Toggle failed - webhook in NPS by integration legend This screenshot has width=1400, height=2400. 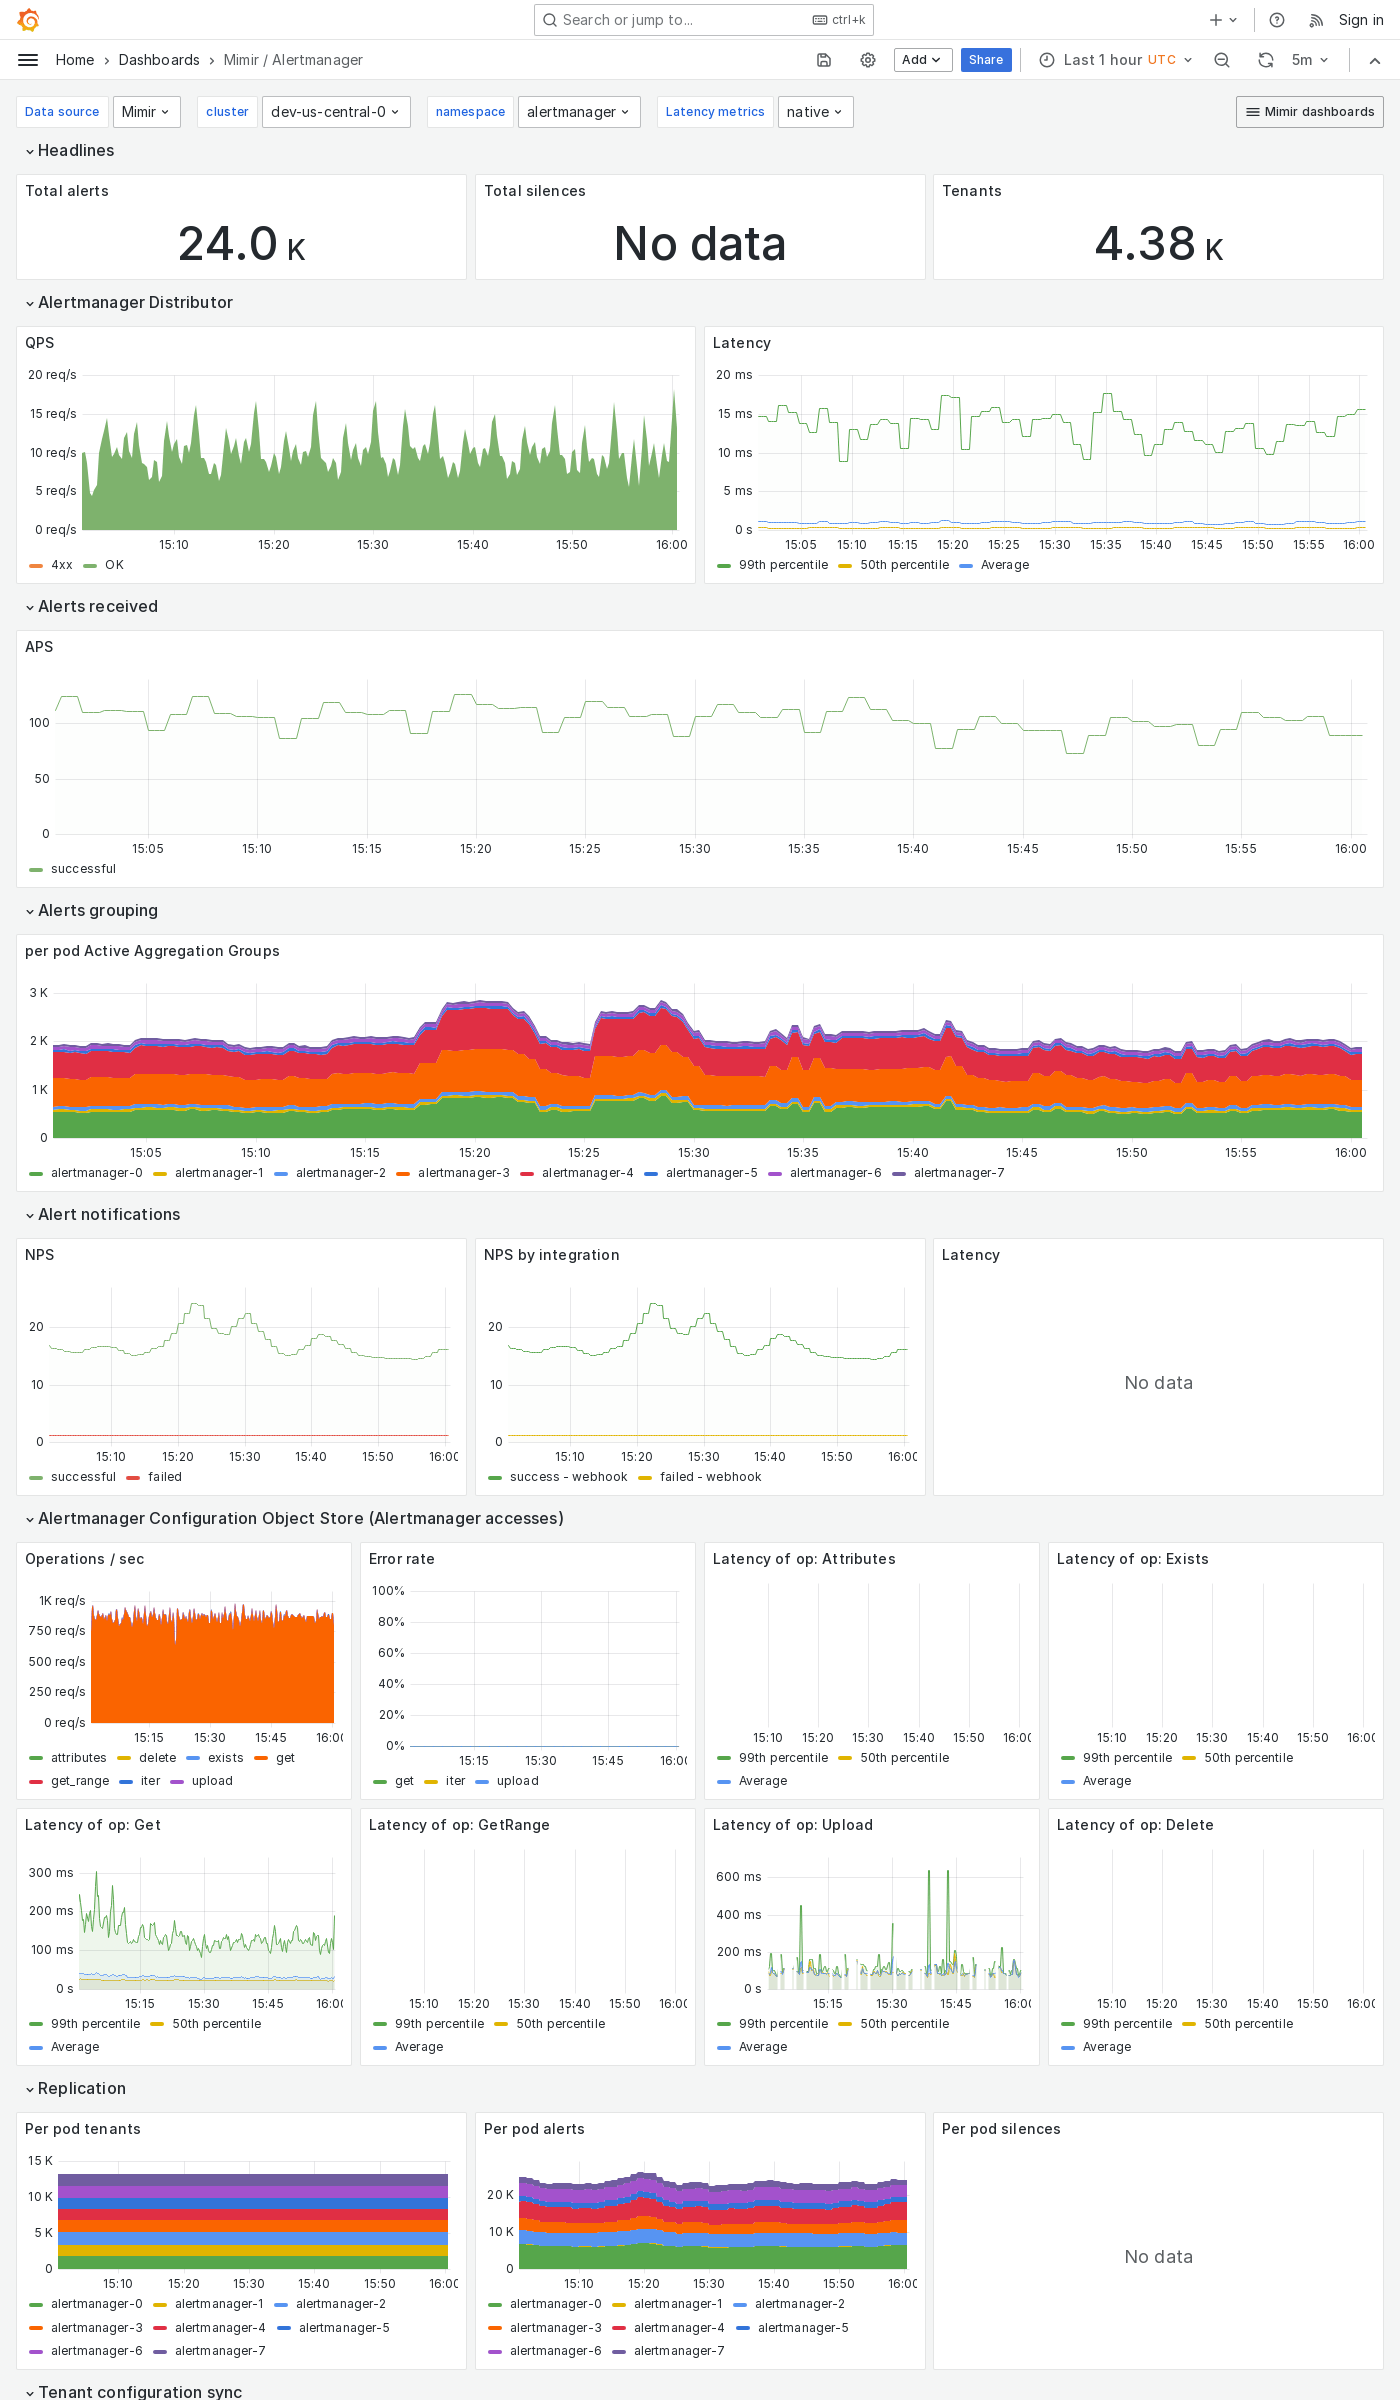tap(710, 1477)
